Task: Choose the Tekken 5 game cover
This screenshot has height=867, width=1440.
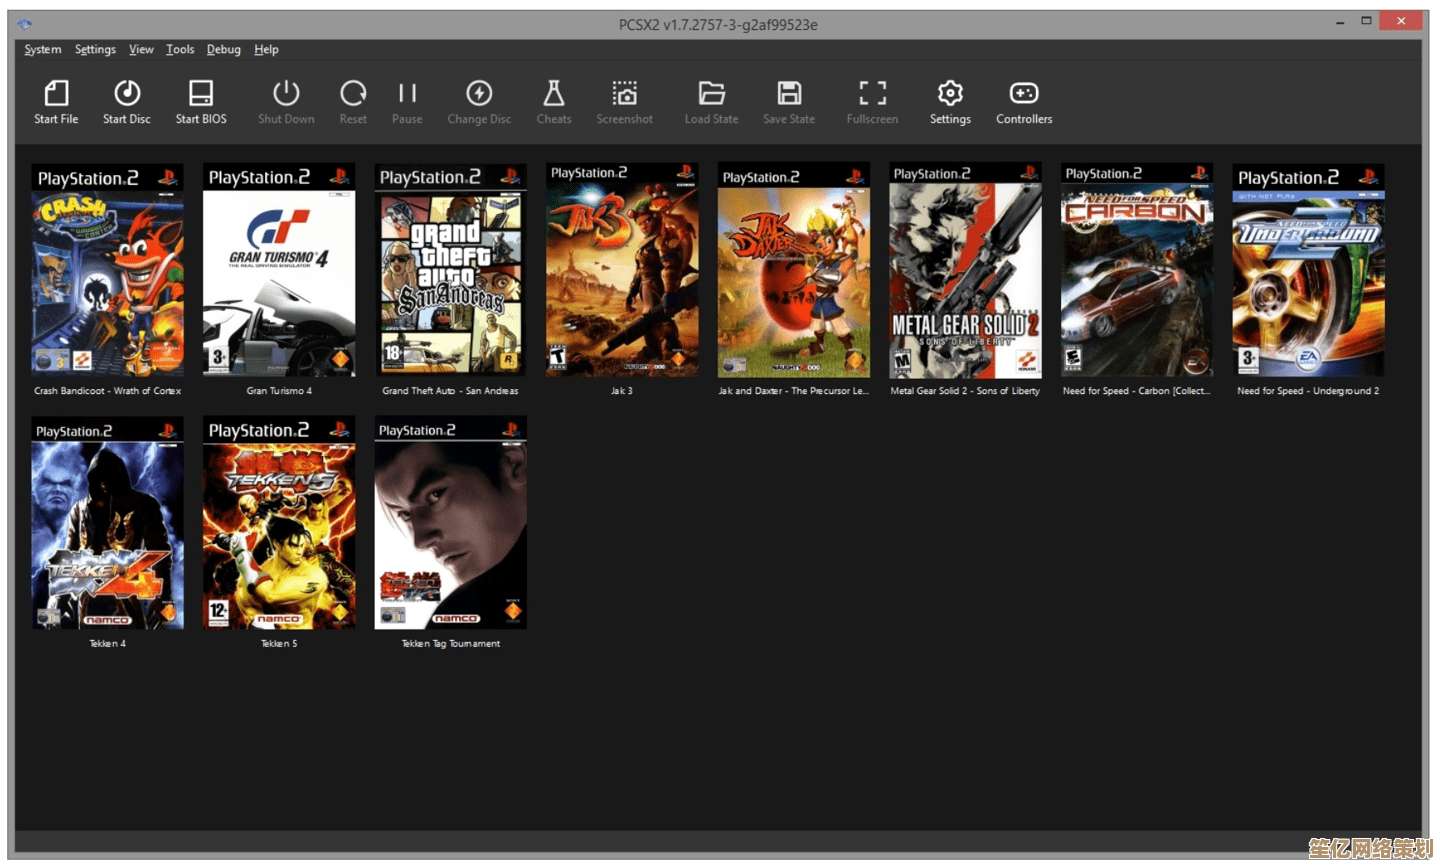Action: 279,524
